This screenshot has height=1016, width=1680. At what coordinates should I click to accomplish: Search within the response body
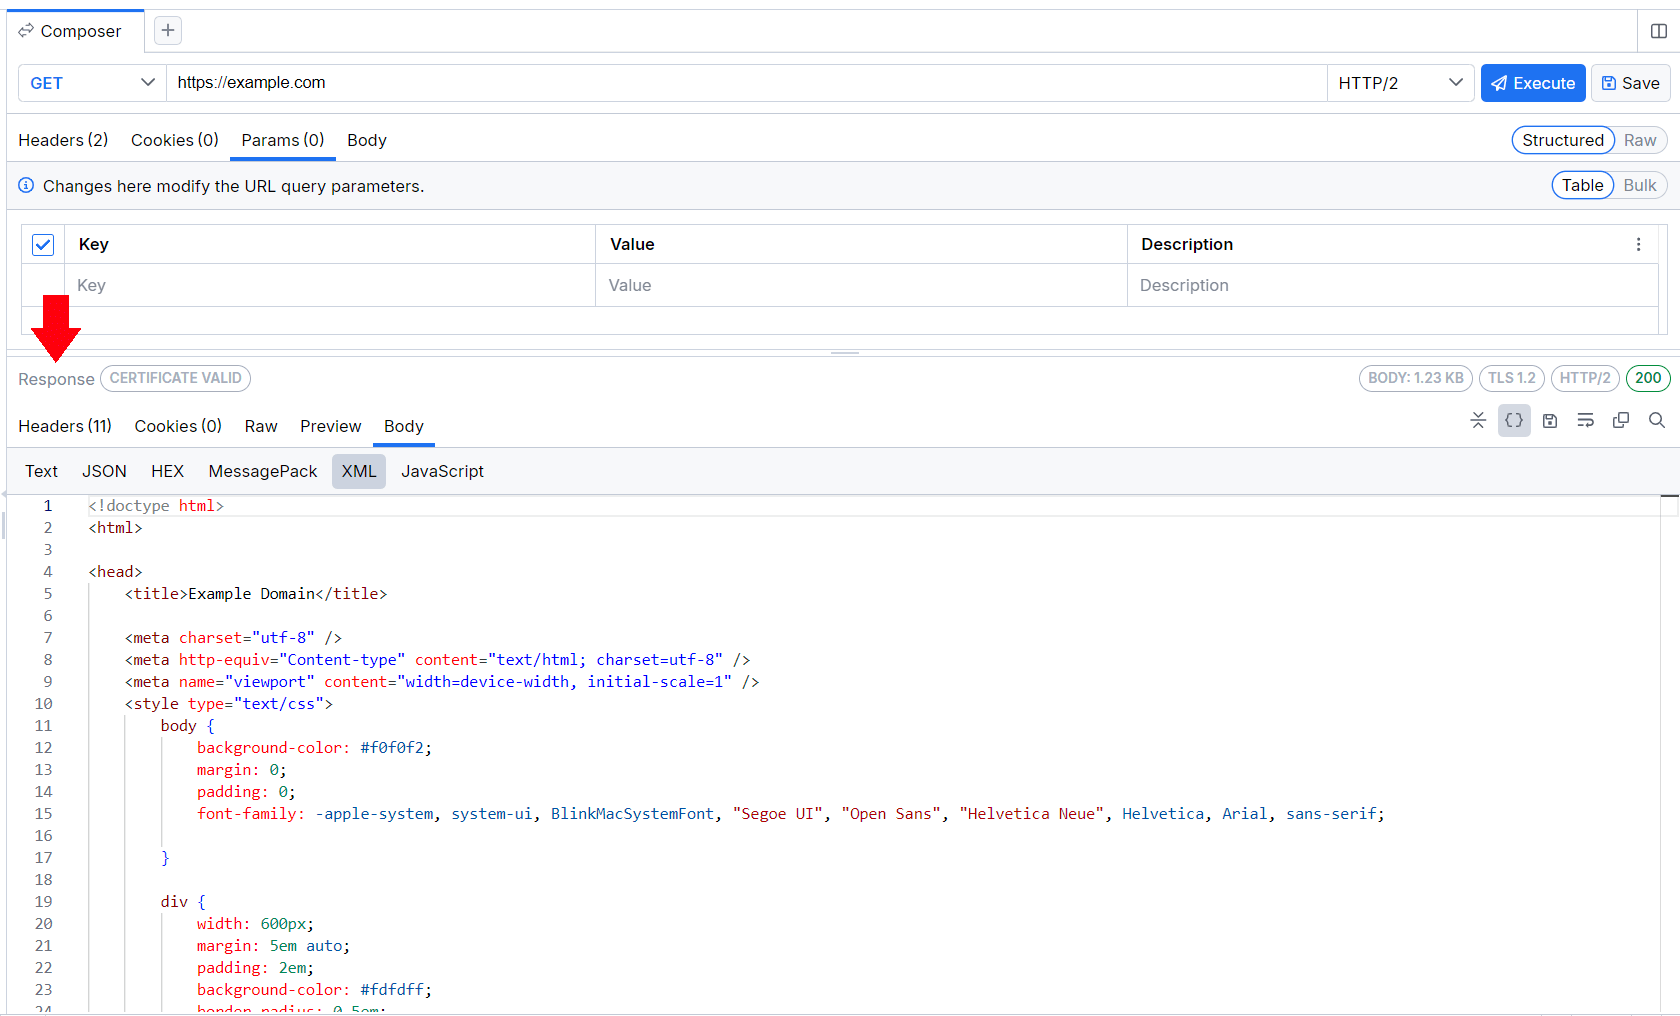coord(1657,421)
